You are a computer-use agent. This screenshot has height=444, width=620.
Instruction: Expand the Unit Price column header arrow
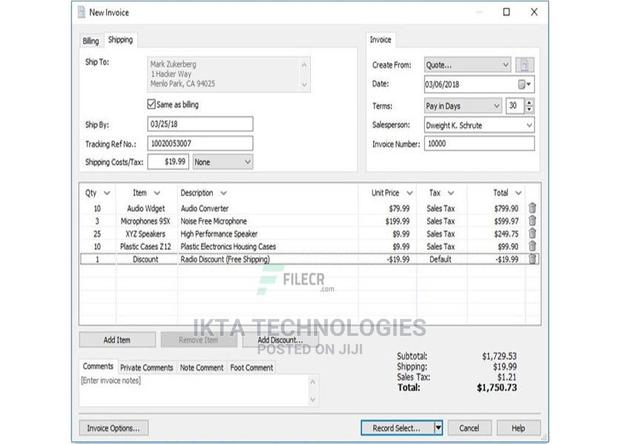tap(410, 193)
